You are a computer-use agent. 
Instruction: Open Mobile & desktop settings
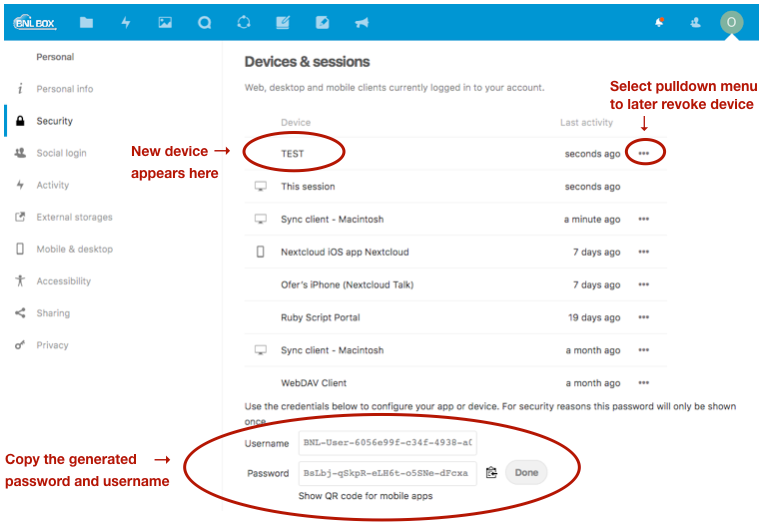(x=74, y=249)
